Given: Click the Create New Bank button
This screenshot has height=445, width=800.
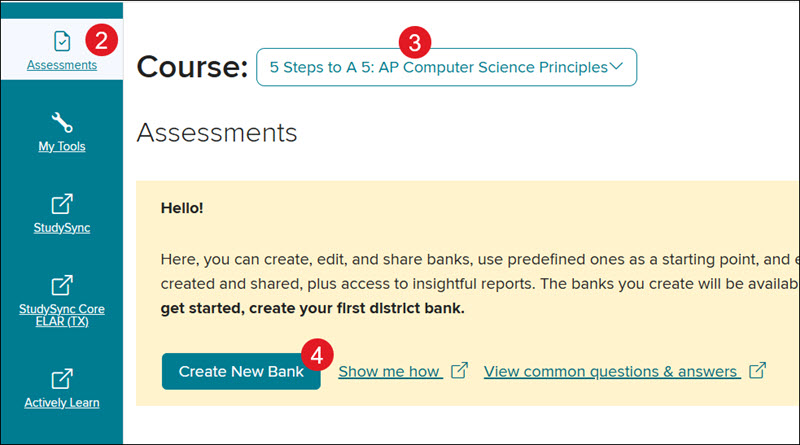Looking at the screenshot, I should (241, 372).
